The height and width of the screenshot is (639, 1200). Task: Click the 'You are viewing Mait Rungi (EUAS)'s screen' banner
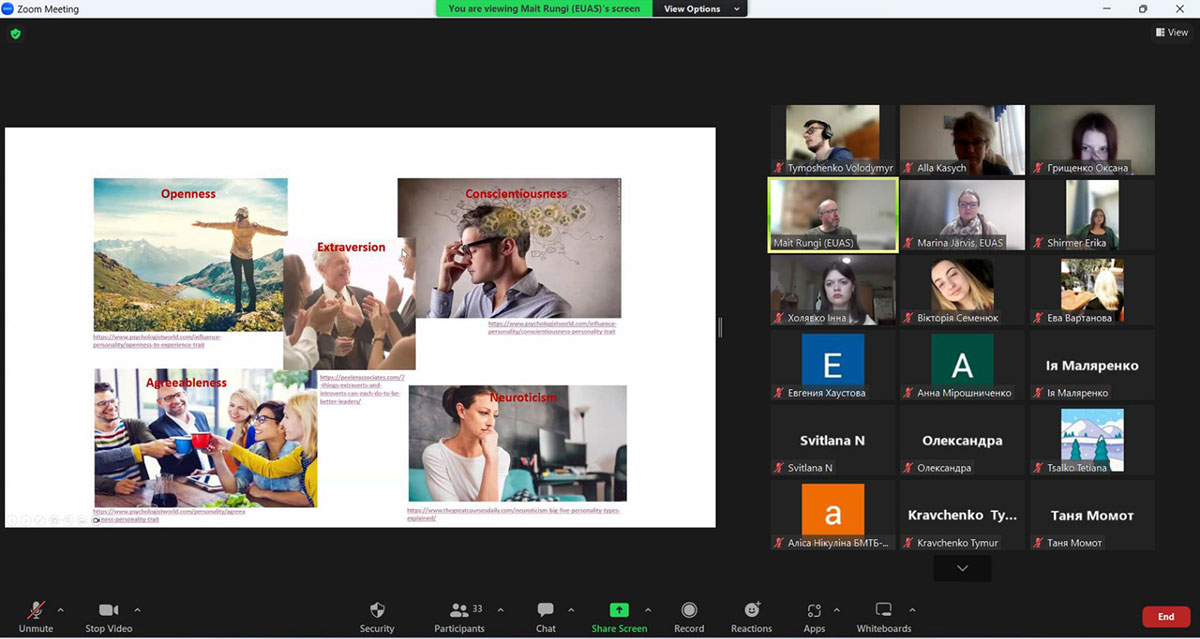pyautogui.click(x=544, y=9)
